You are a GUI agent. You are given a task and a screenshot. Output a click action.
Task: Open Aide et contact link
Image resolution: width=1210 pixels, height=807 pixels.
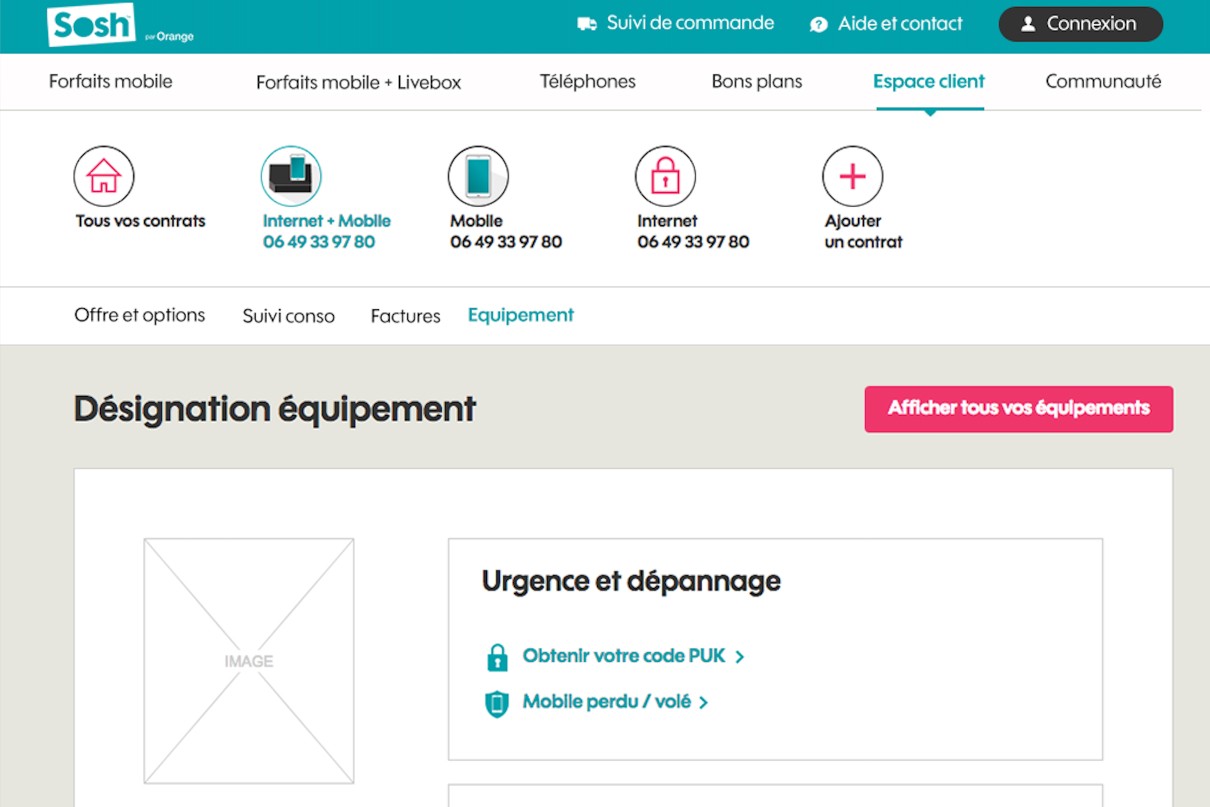[900, 24]
